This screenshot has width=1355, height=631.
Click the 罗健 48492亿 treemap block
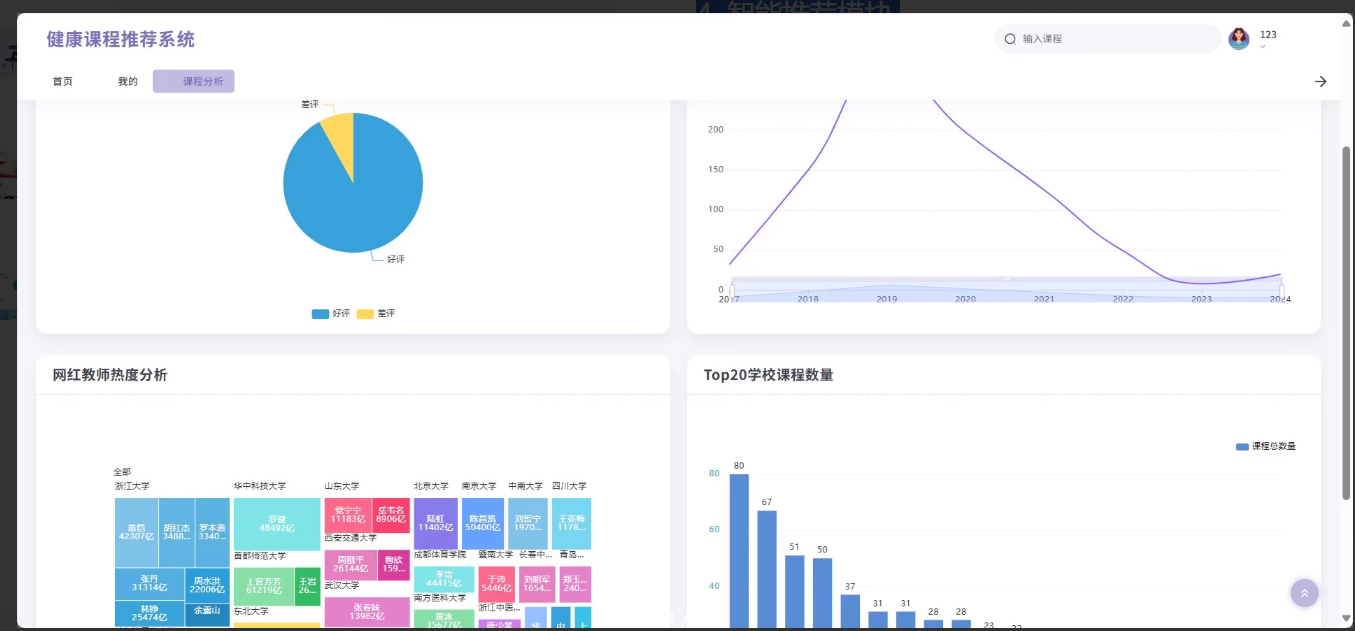(277, 523)
